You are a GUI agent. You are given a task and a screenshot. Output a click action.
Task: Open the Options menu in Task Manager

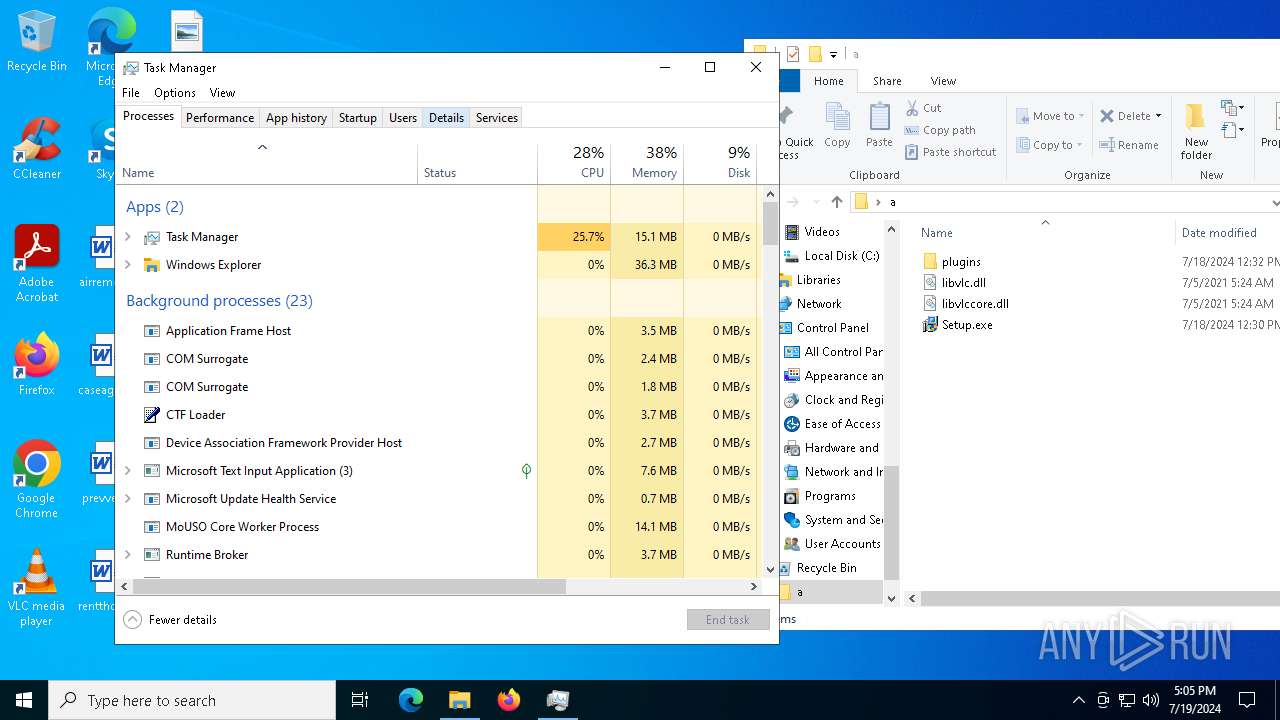click(175, 93)
